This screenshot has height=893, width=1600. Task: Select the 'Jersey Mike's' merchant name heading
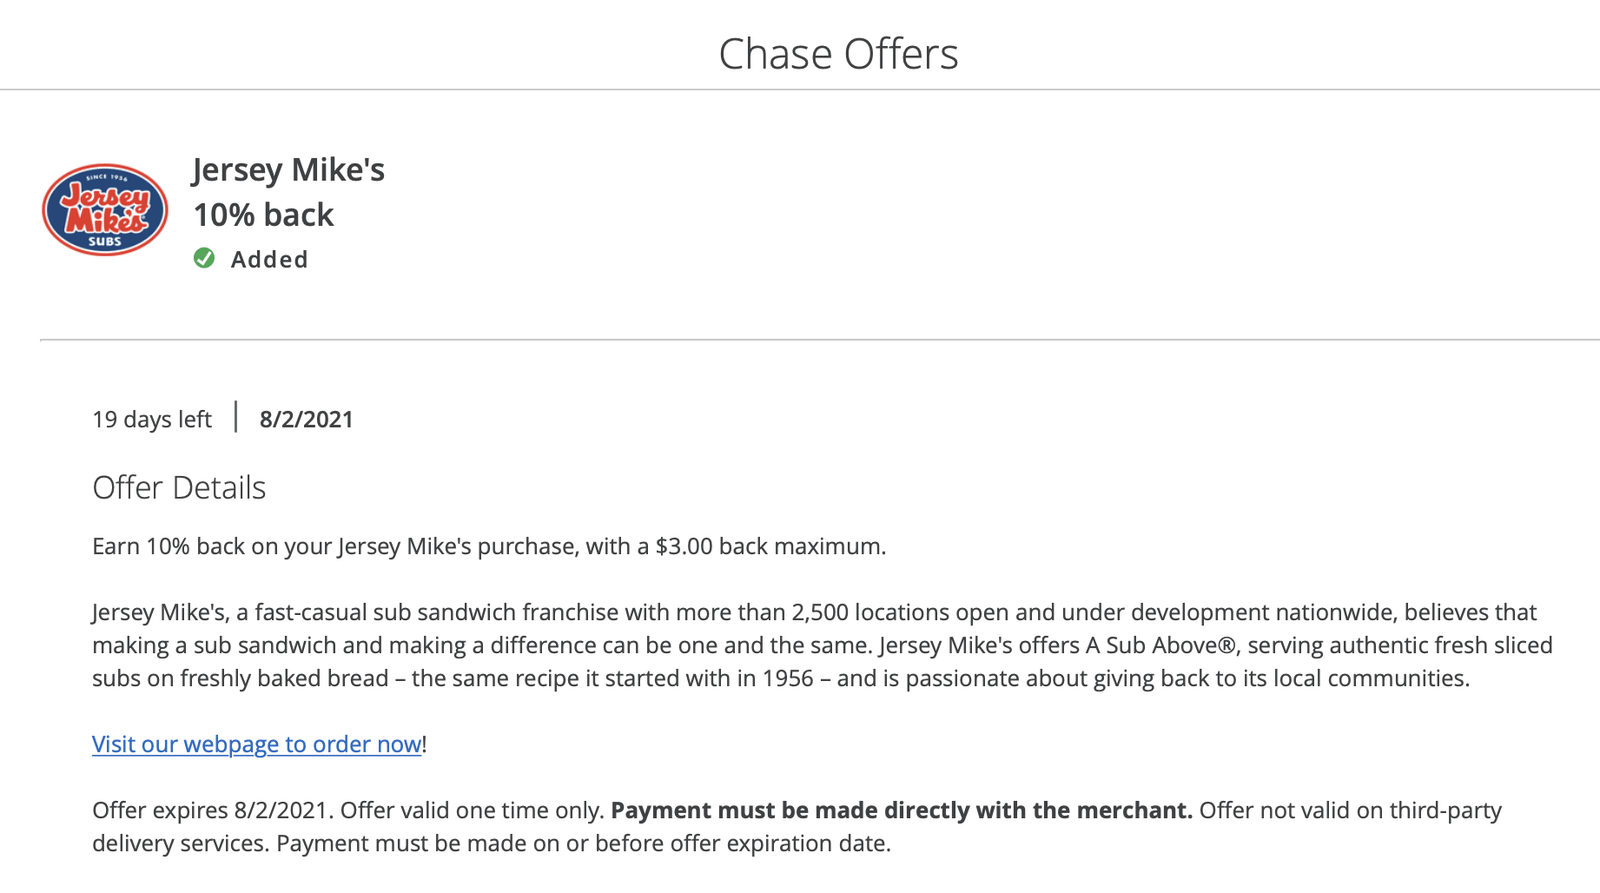288,170
